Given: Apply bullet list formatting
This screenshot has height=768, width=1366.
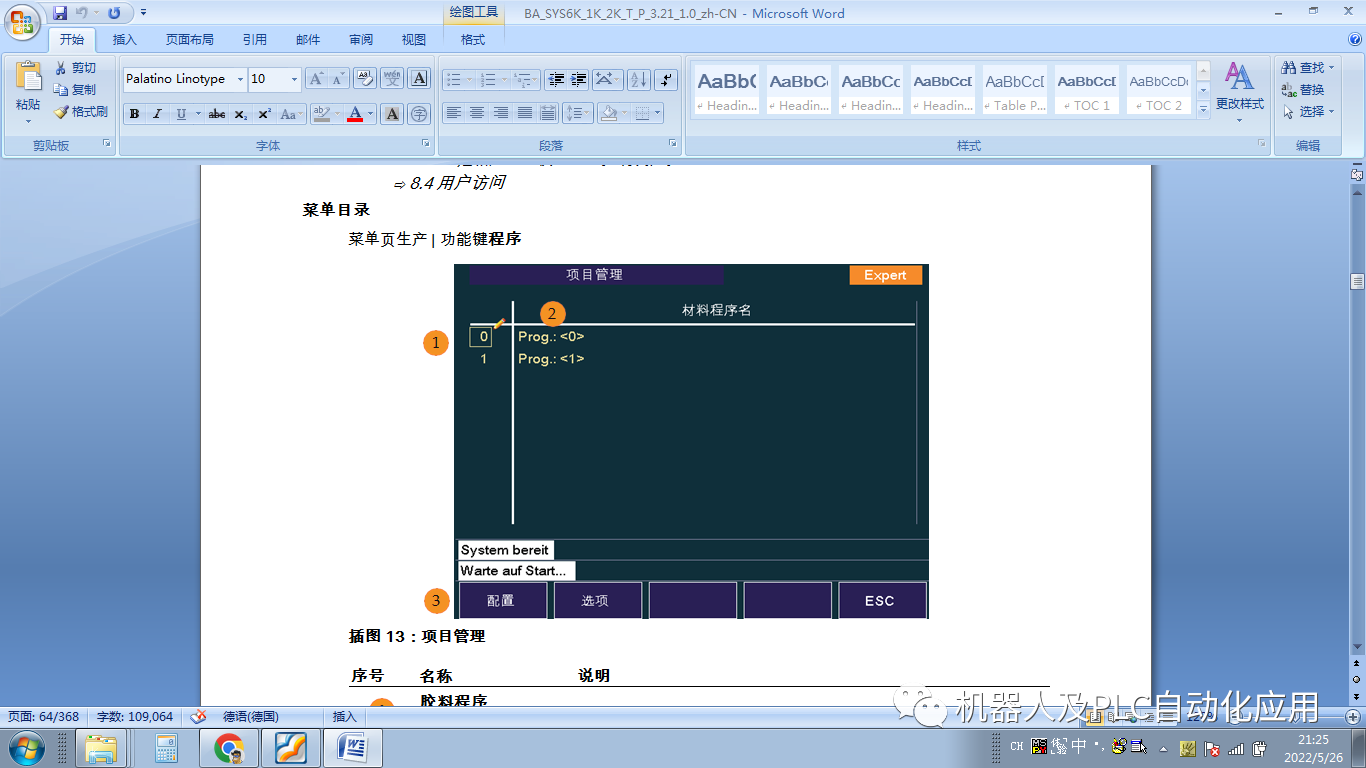Looking at the screenshot, I should point(457,78).
